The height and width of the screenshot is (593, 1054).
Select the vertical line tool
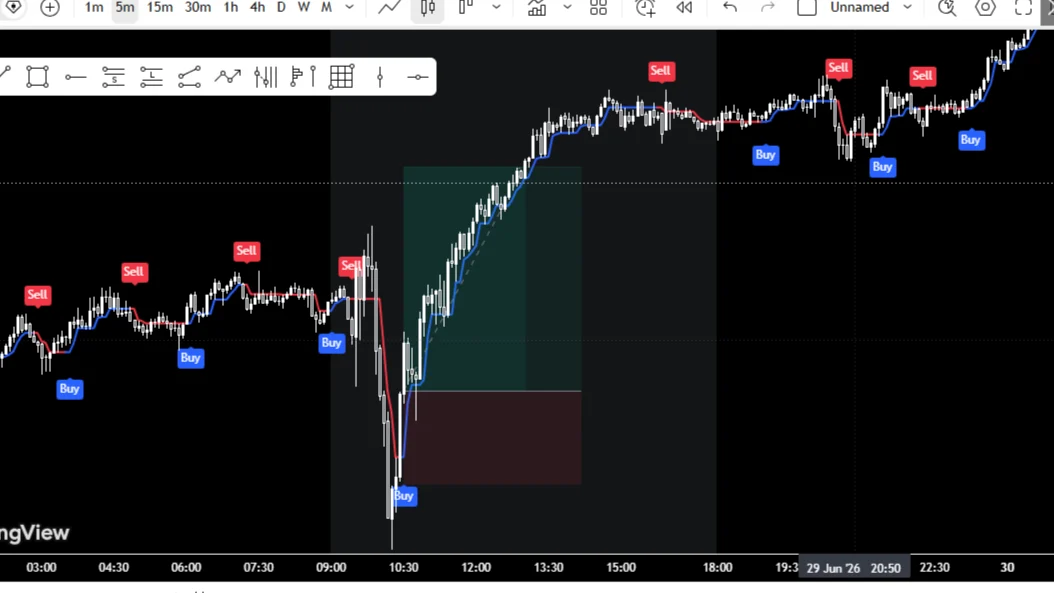pos(380,77)
